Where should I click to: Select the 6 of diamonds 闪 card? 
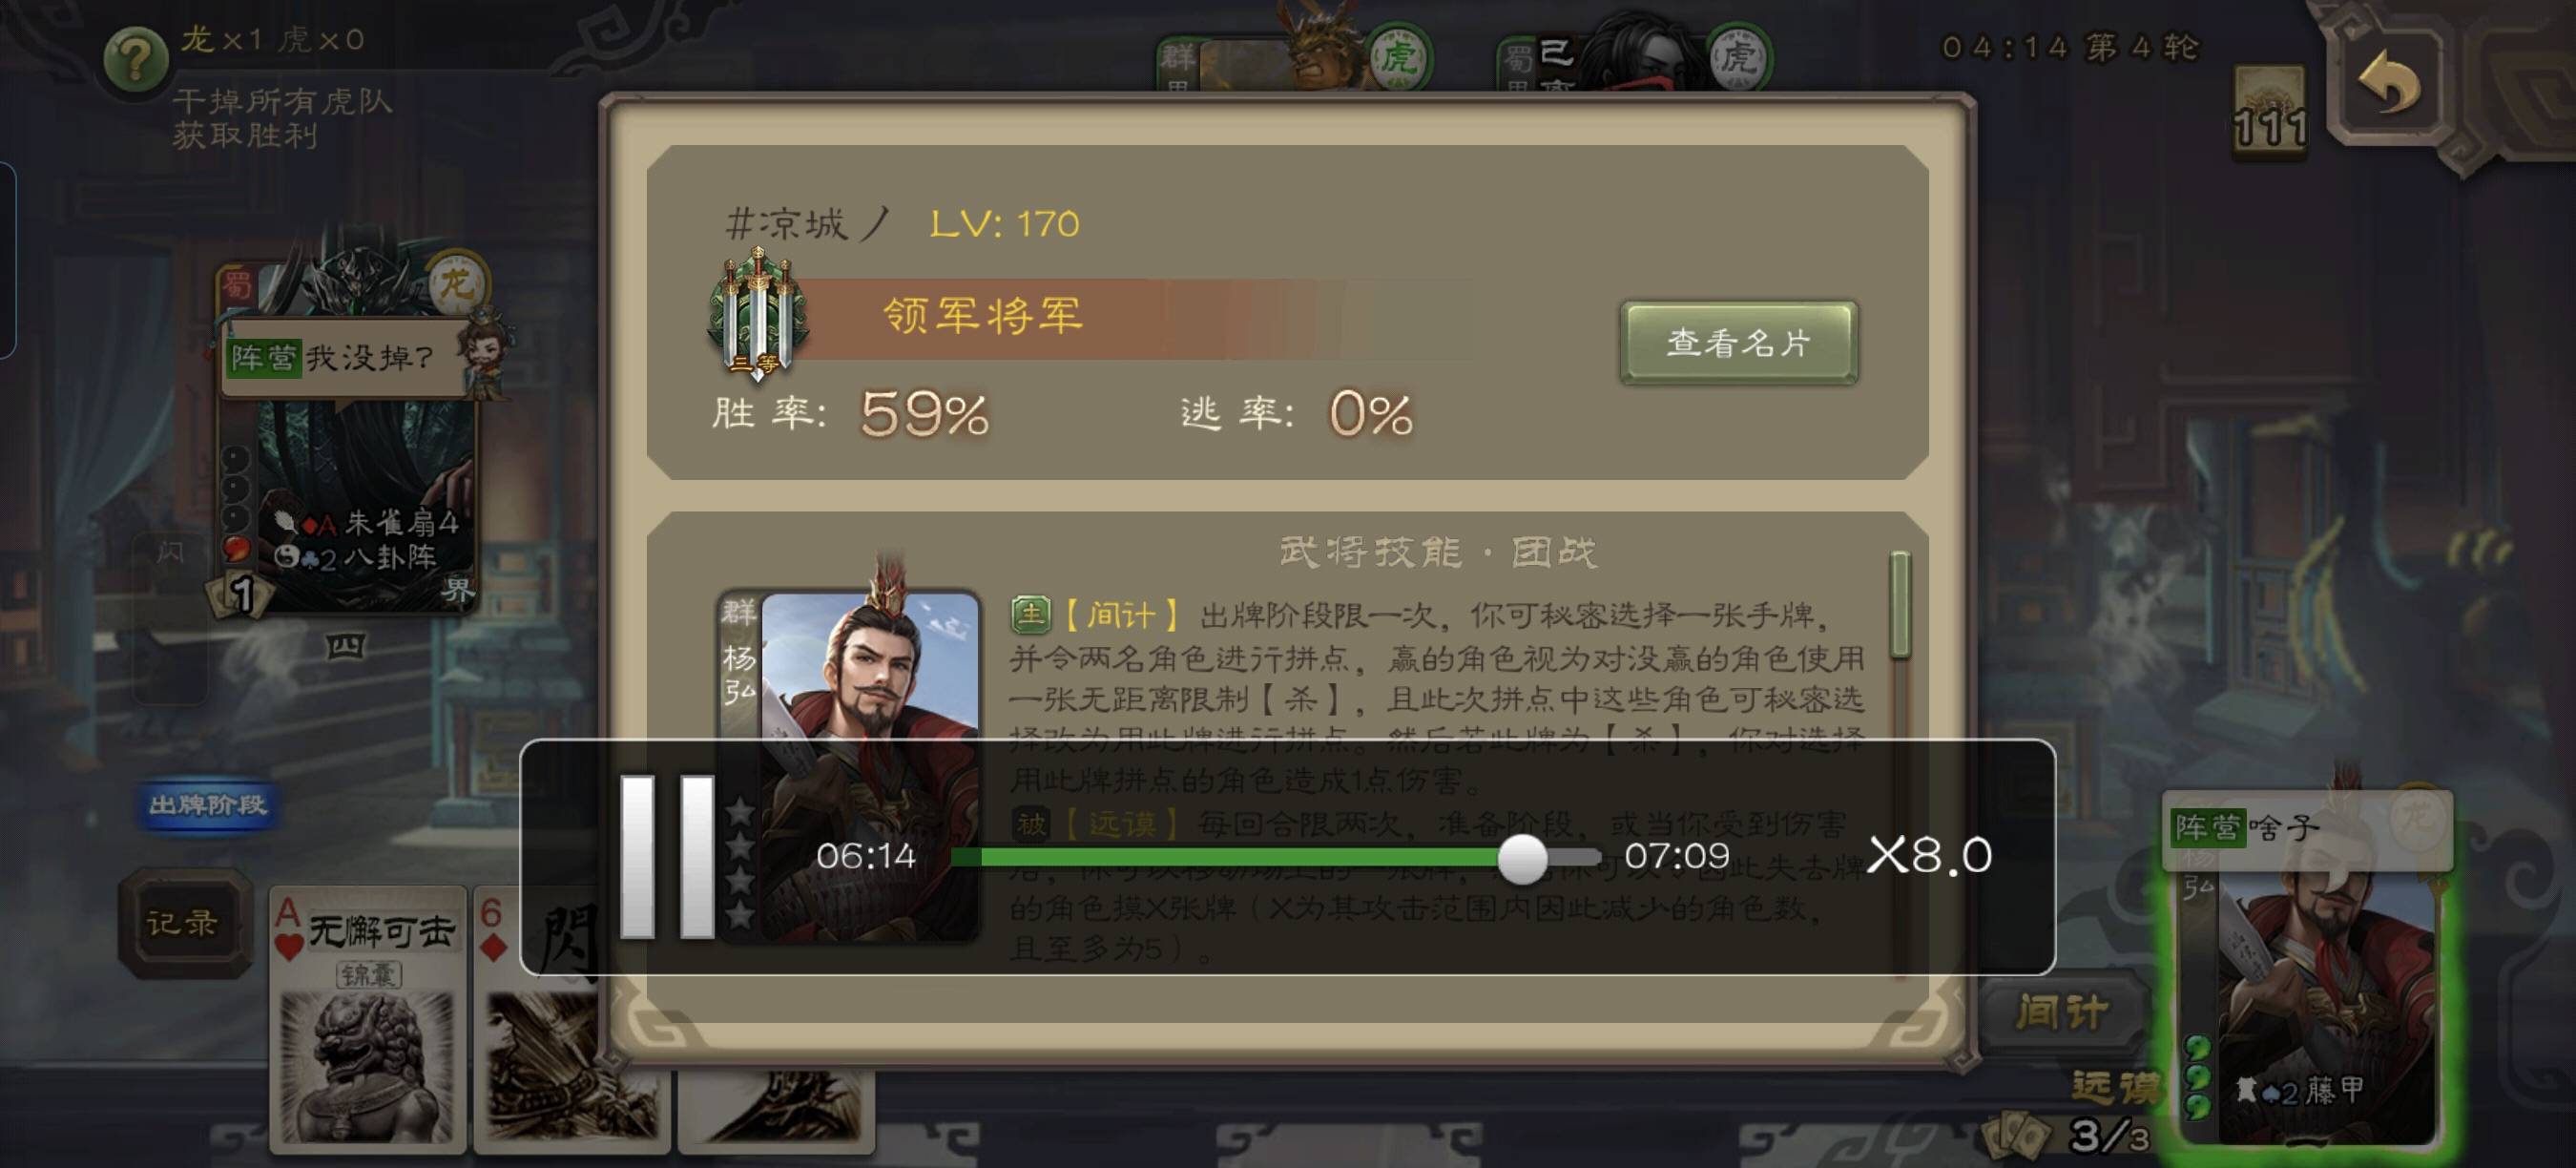535,1016
